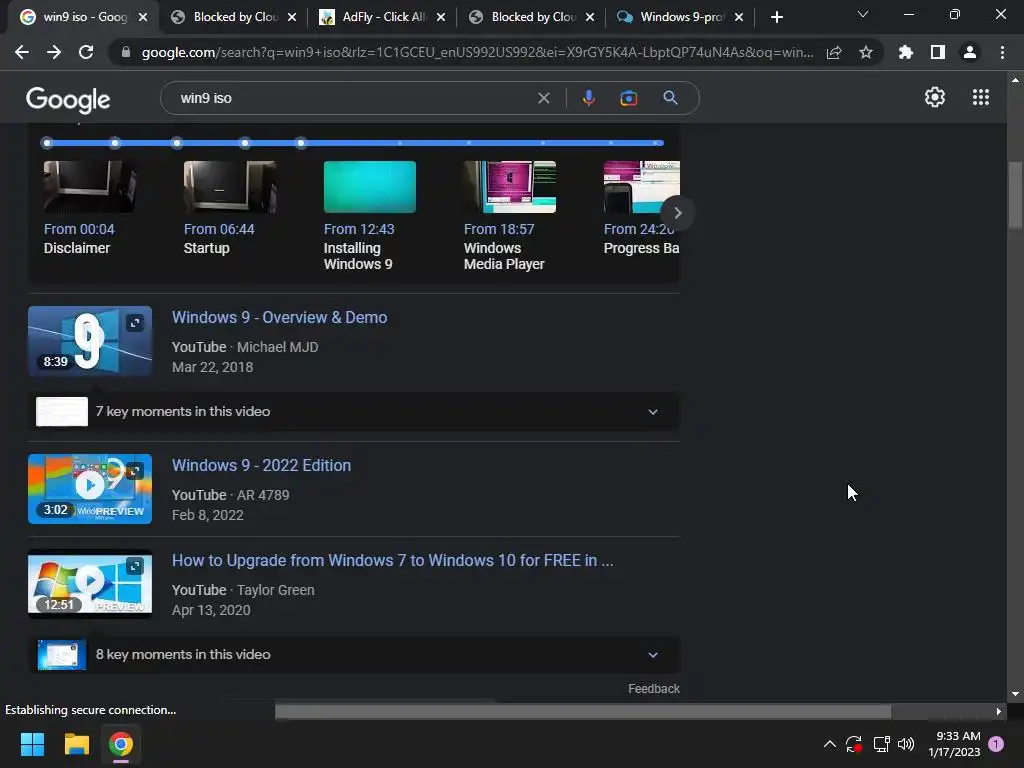
Task: Bookmark this page with the star icon
Action: 866,52
